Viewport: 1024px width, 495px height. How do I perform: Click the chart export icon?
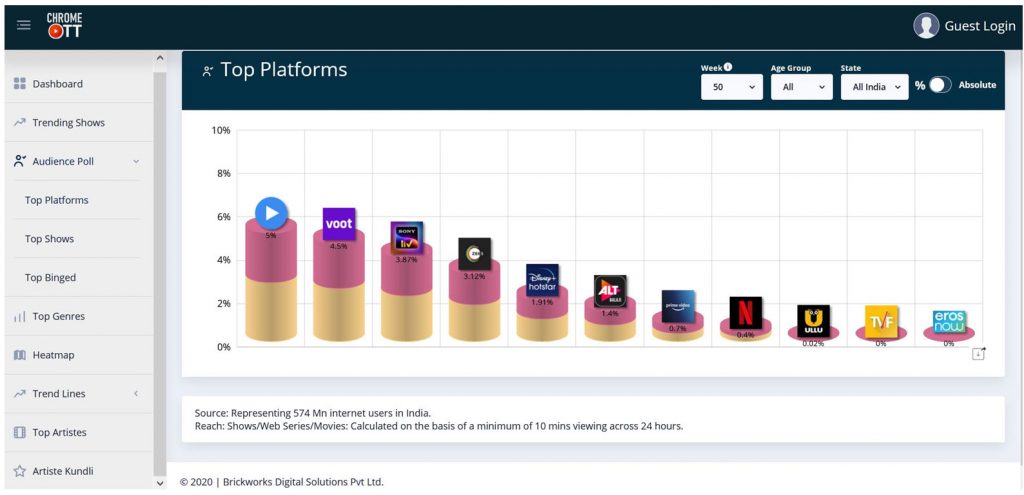[978, 353]
